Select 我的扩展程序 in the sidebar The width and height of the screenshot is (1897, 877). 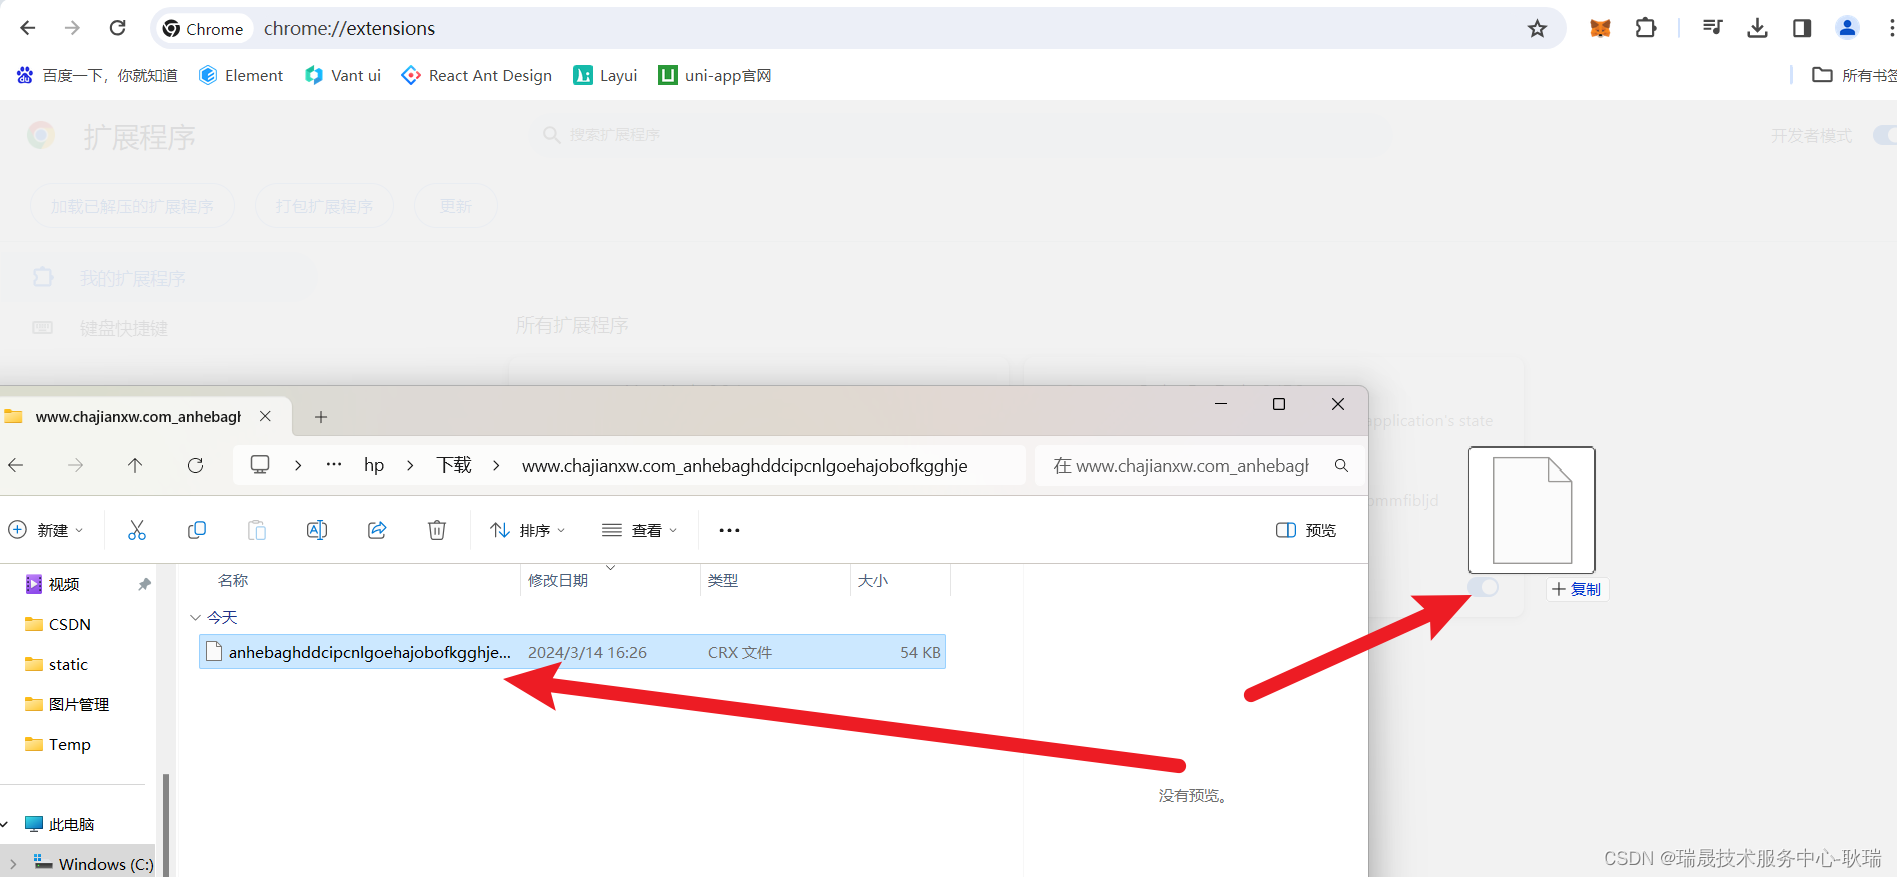point(160,278)
